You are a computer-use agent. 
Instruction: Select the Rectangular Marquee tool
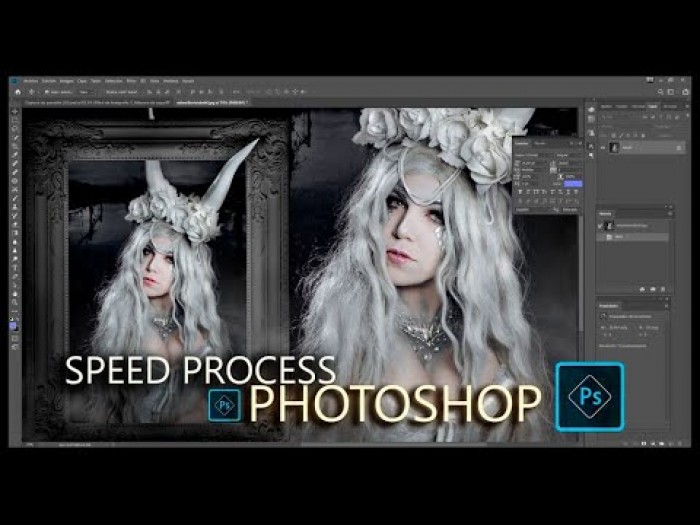[x=15, y=120]
